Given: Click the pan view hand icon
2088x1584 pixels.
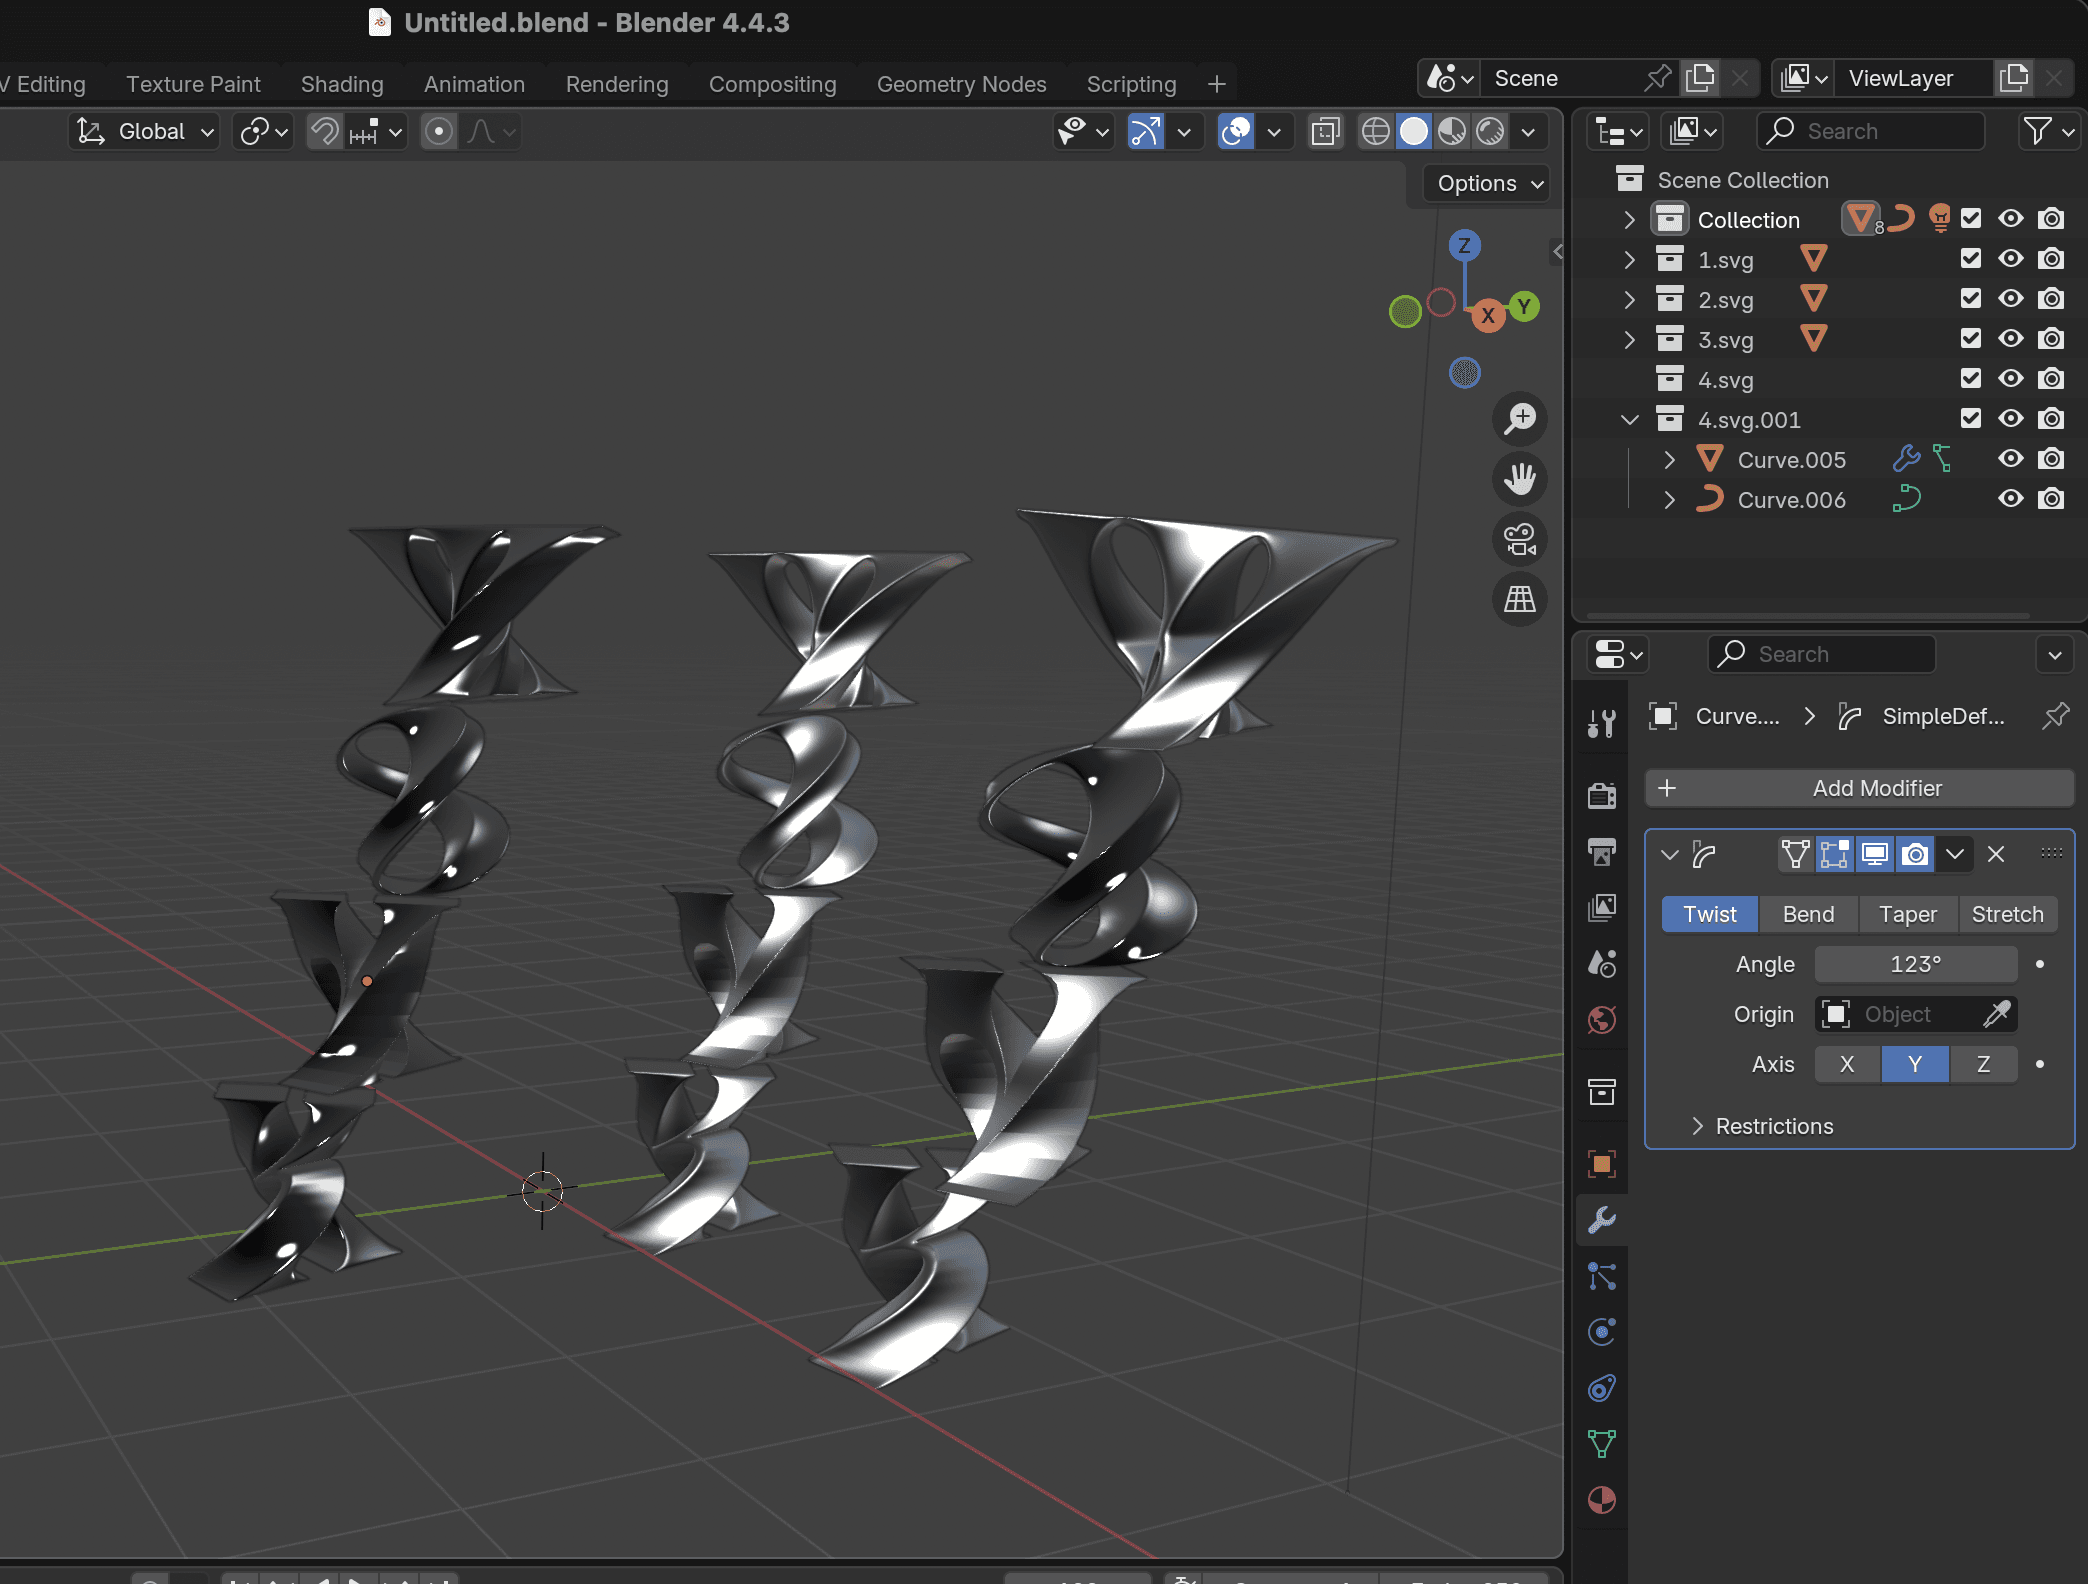Looking at the screenshot, I should point(1519,479).
